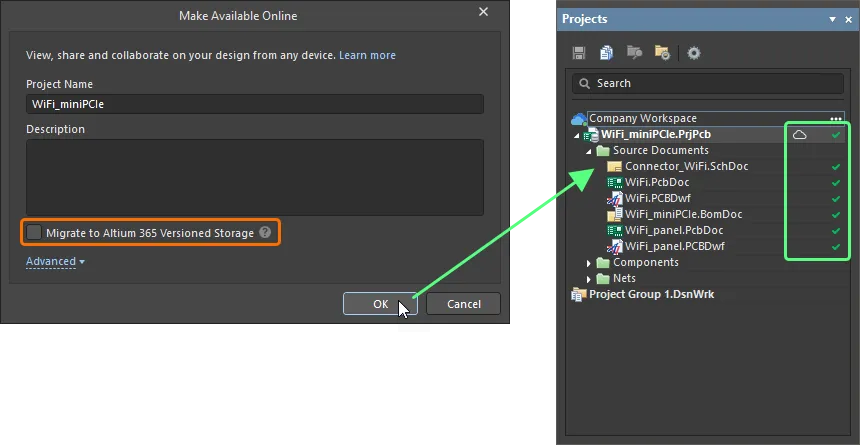Close the Make Available Online dialog
860x445 pixels.
[483, 12]
